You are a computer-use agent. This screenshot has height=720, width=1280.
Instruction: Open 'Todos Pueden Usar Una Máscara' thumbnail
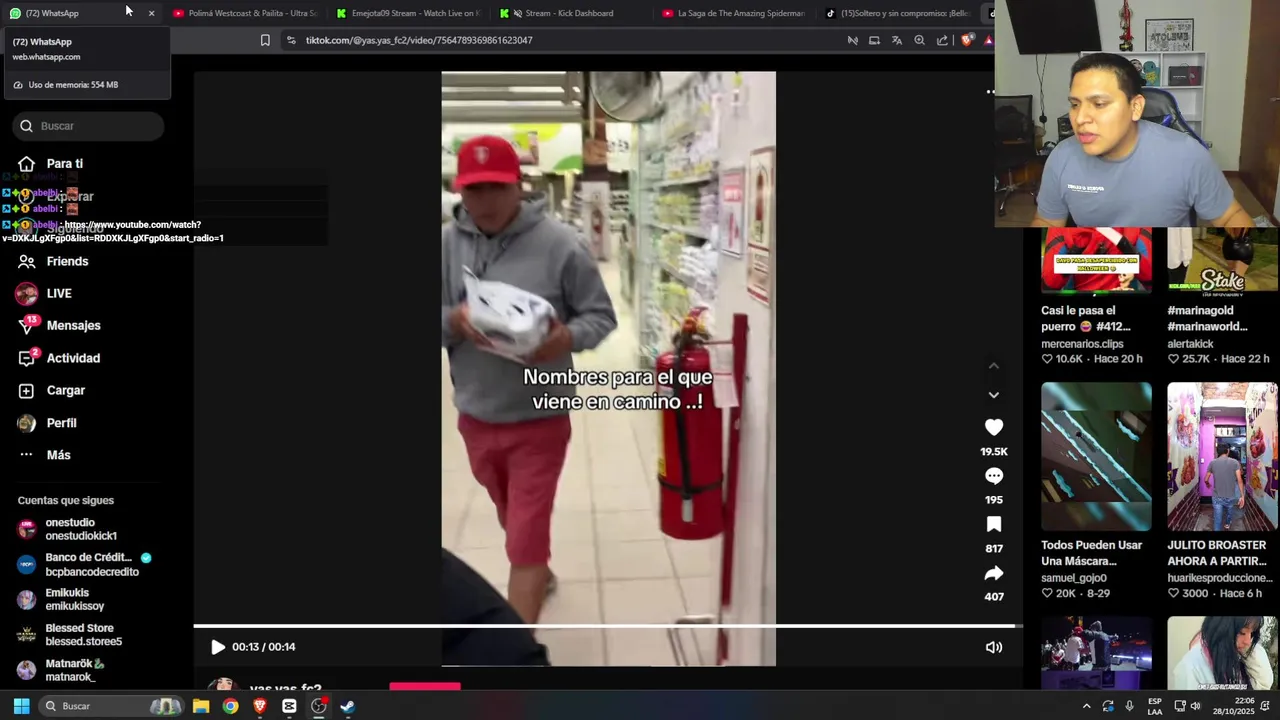tap(1096, 456)
